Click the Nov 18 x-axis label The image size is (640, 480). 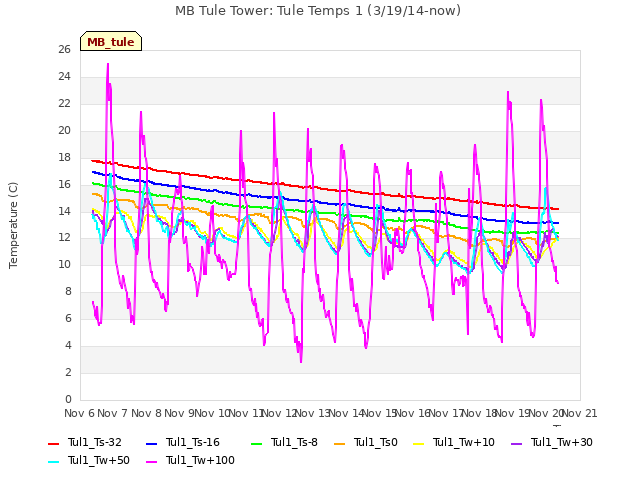tap(480, 413)
